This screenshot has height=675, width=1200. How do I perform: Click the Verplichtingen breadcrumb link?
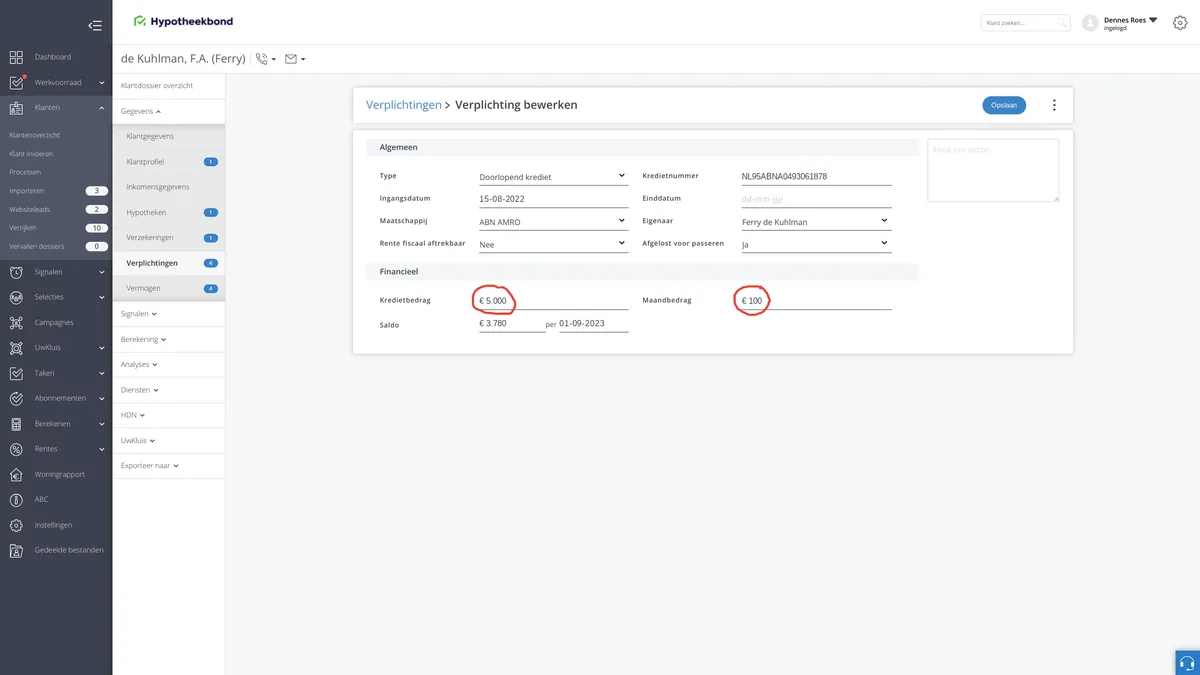tap(404, 105)
